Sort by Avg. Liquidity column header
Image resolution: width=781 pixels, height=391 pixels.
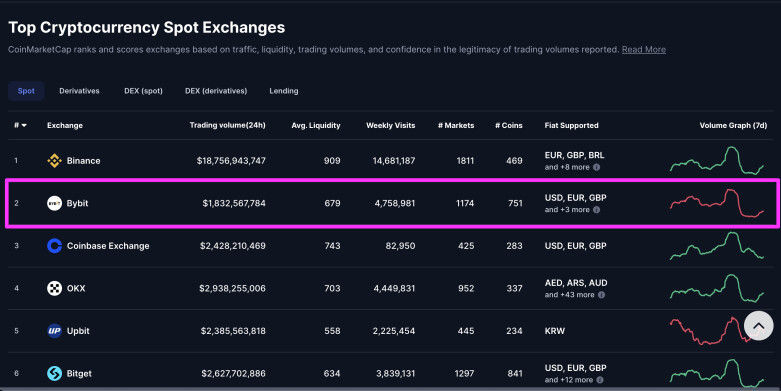[x=316, y=126]
